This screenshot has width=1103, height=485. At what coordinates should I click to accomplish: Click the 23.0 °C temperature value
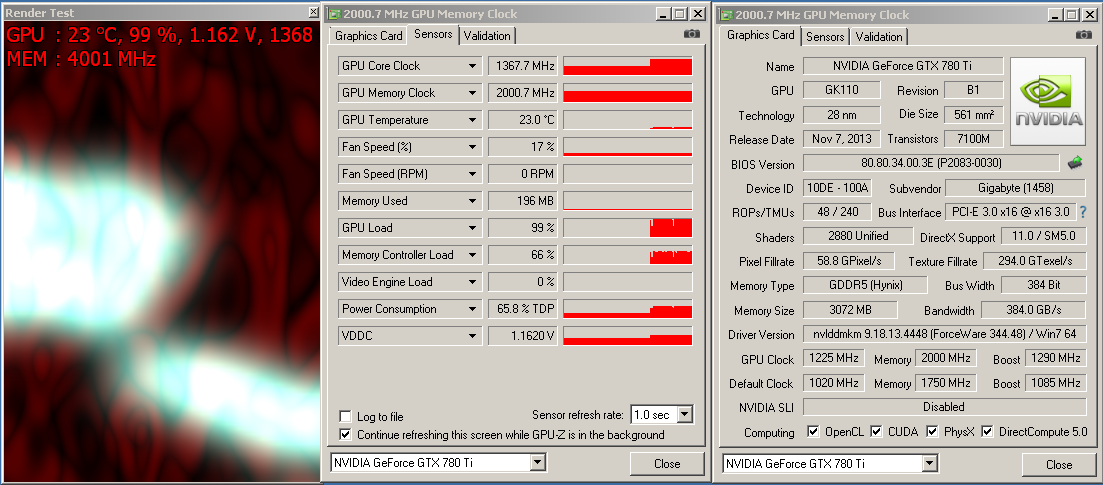point(523,120)
